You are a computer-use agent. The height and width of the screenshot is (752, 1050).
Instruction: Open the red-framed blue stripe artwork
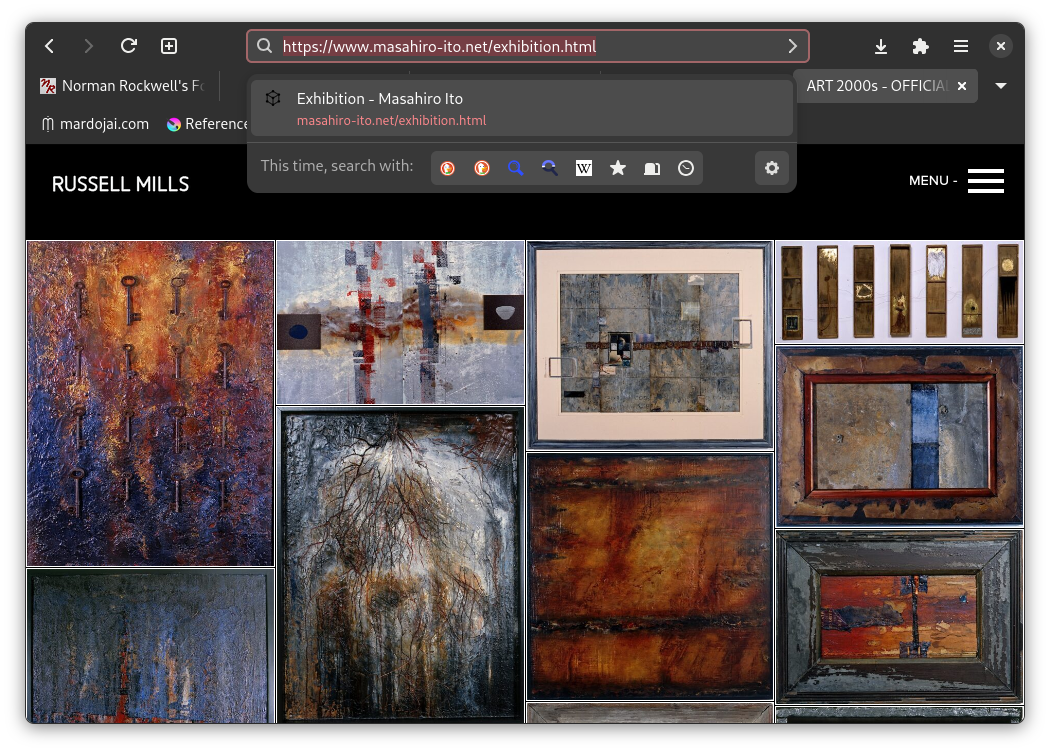[899, 436]
